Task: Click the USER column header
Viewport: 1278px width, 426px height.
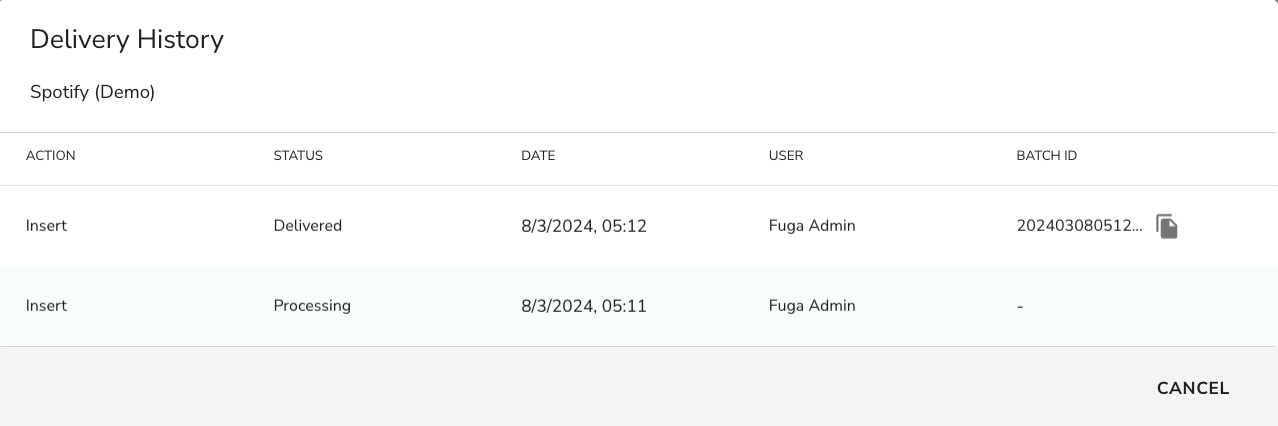Action: [786, 156]
